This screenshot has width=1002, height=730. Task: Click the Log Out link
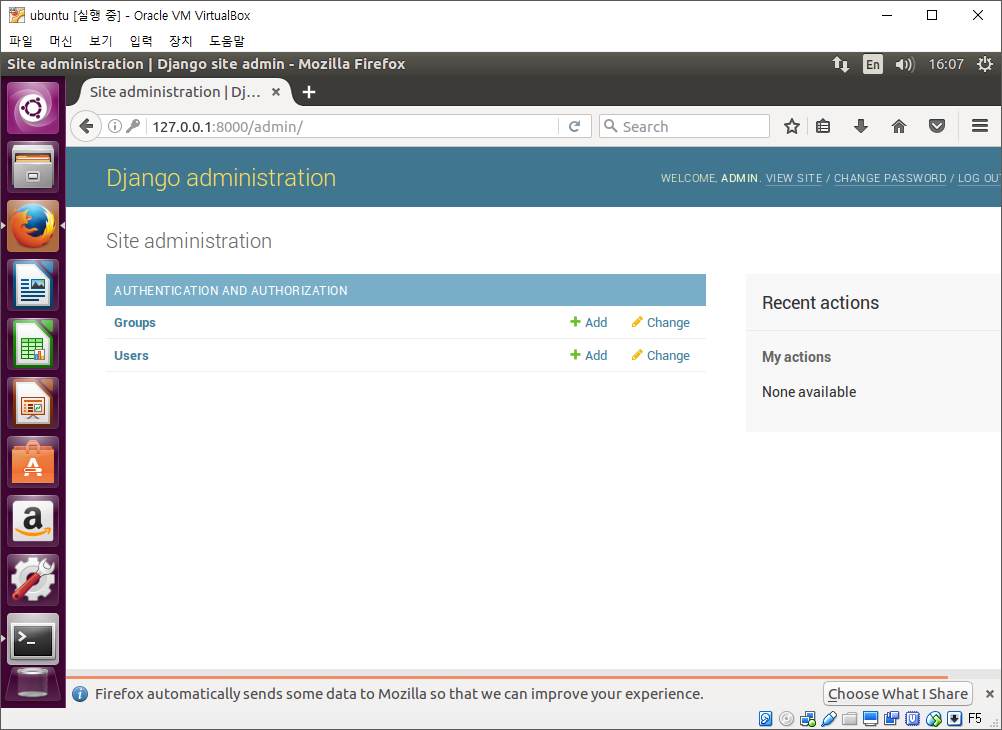pos(979,178)
